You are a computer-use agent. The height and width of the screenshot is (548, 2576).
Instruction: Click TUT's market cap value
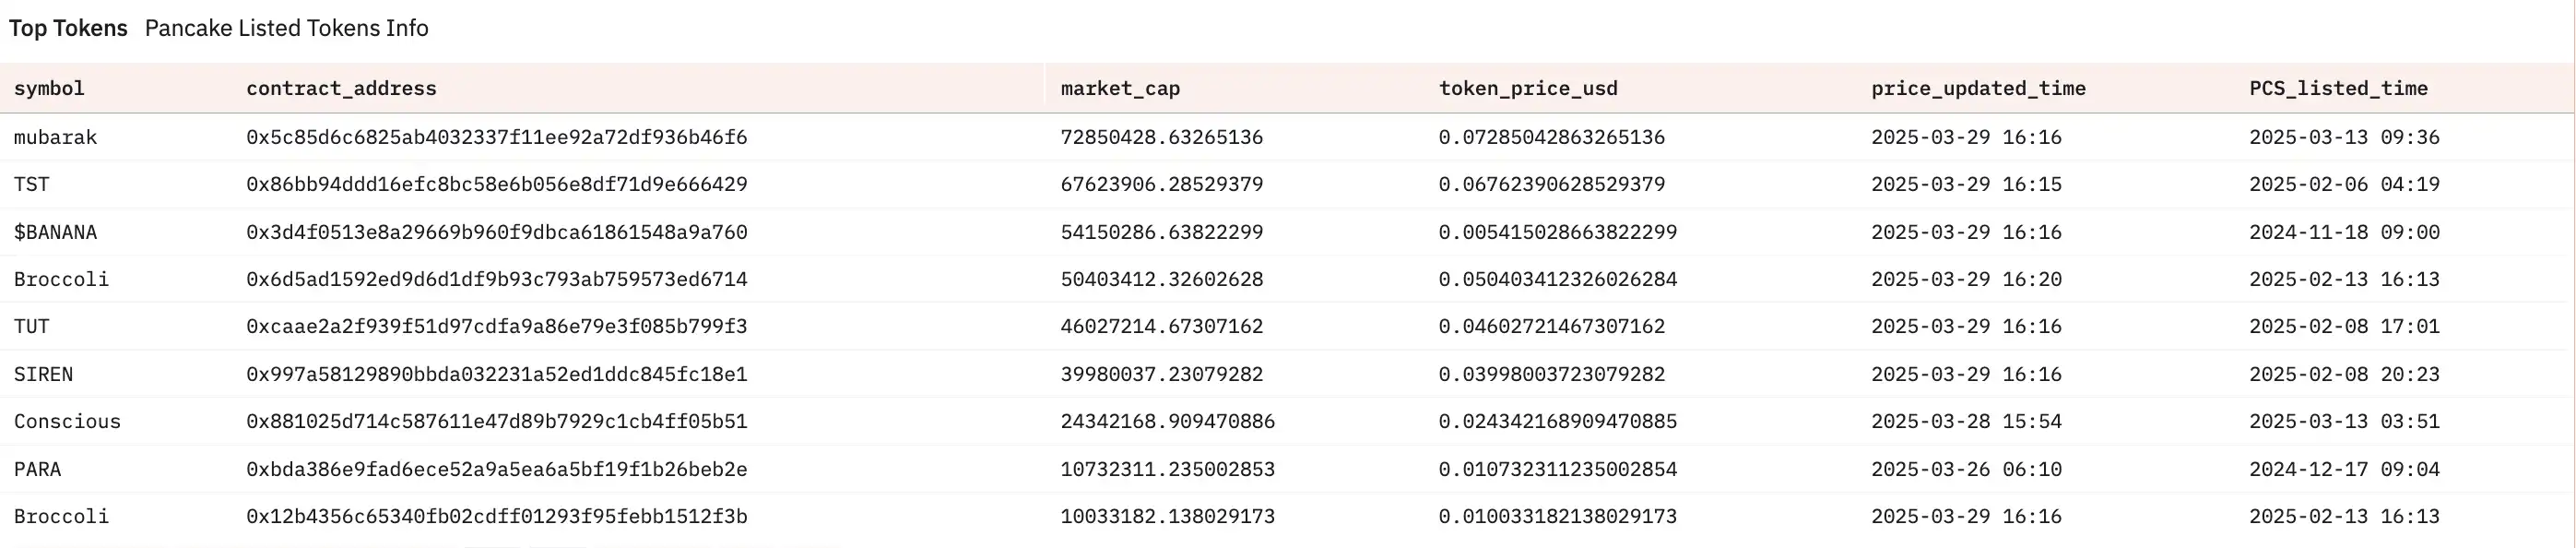[1162, 326]
